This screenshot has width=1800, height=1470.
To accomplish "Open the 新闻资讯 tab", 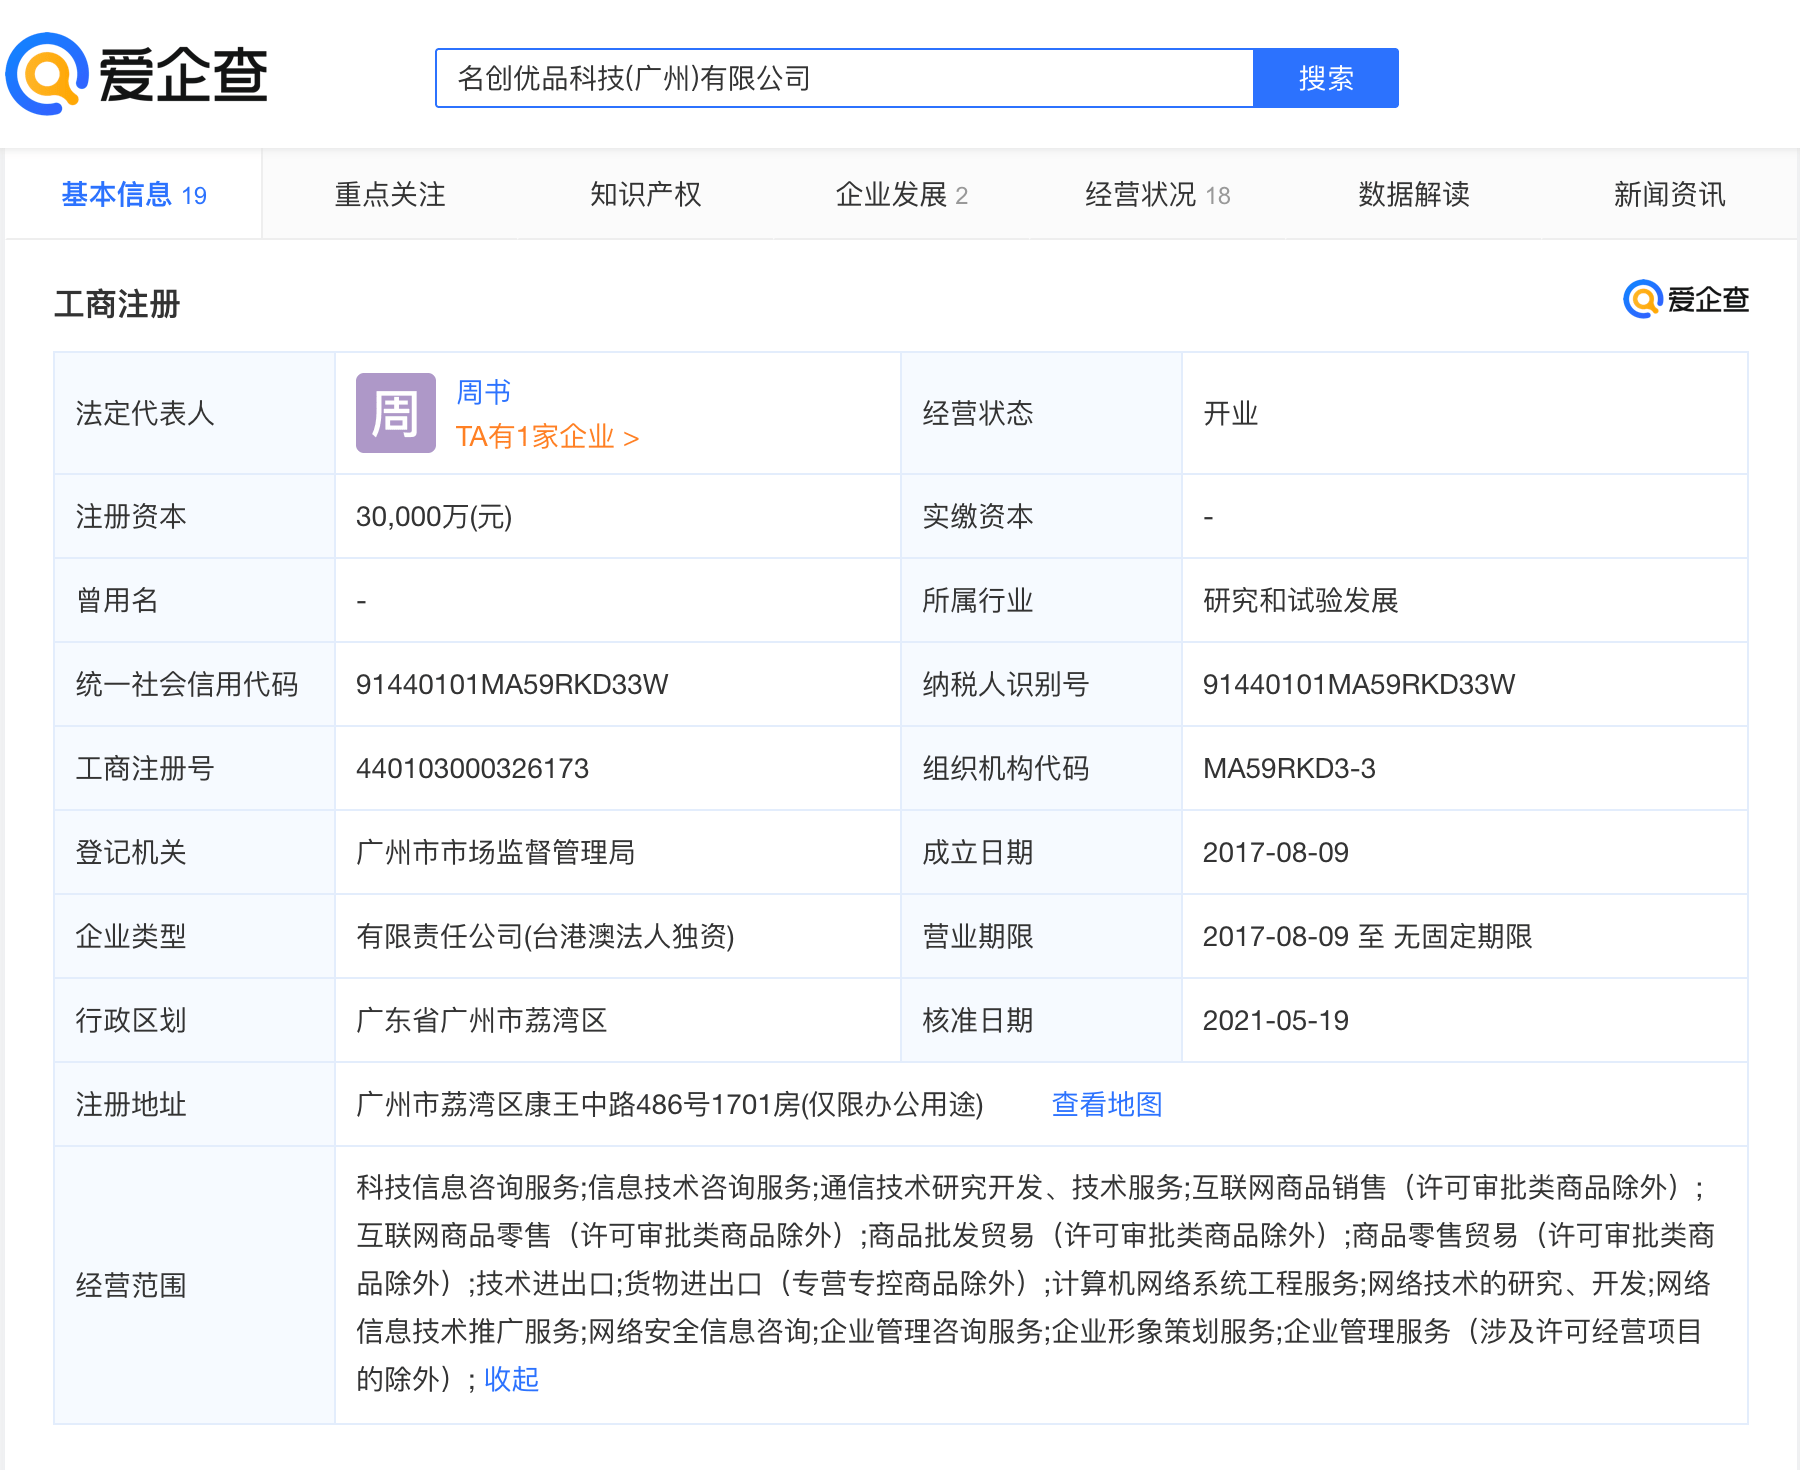I will coord(1670,195).
